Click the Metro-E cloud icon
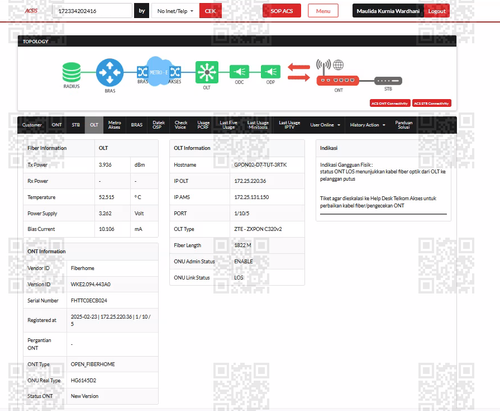Image resolution: width=500 pixels, height=411 pixels. point(159,71)
